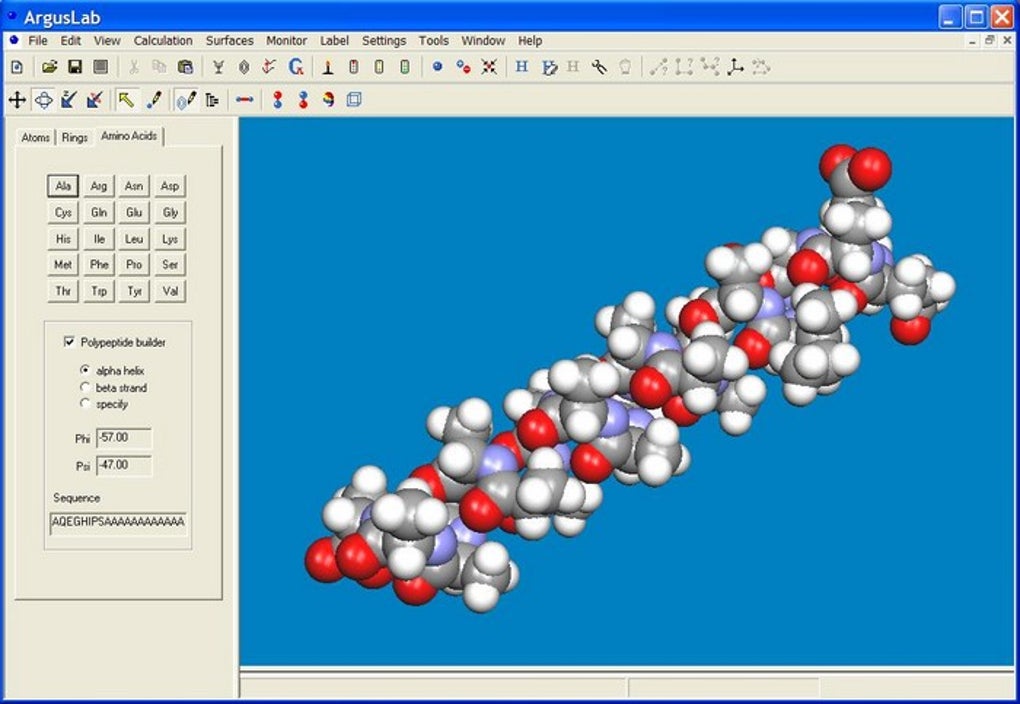Open the Surfaces menu

[230, 40]
